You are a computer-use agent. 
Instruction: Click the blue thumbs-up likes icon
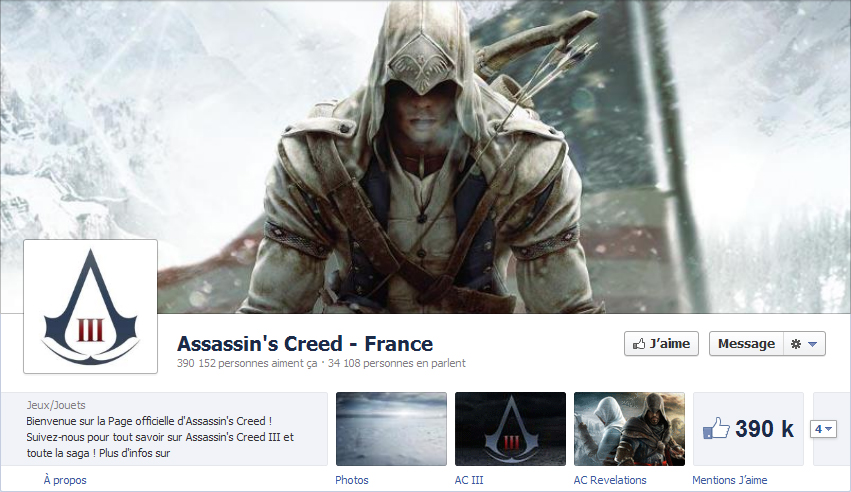click(x=716, y=429)
